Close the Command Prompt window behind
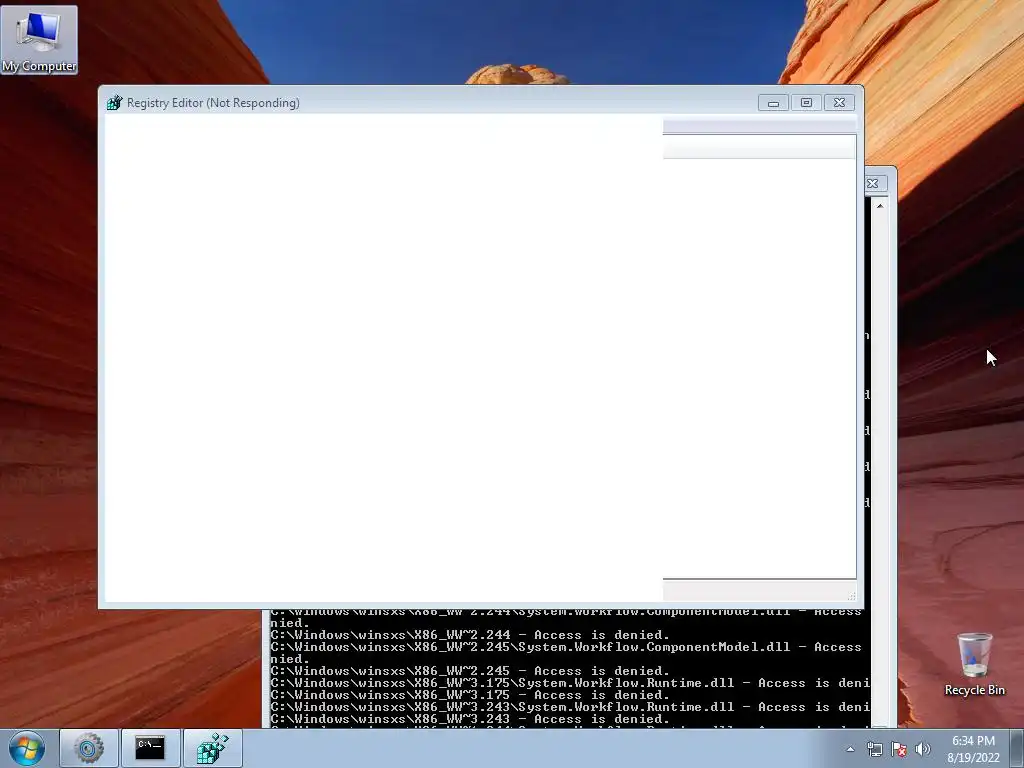 point(874,184)
